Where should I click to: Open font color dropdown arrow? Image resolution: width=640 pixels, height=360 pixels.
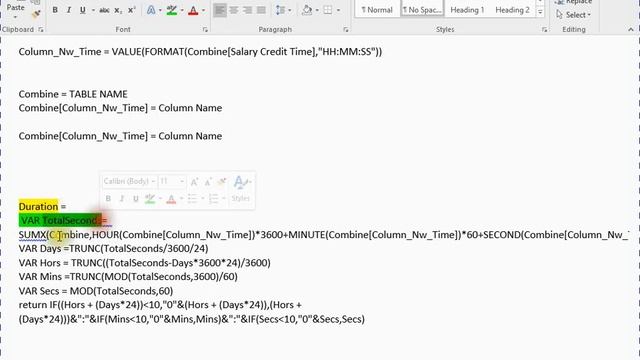(x=203, y=10)
